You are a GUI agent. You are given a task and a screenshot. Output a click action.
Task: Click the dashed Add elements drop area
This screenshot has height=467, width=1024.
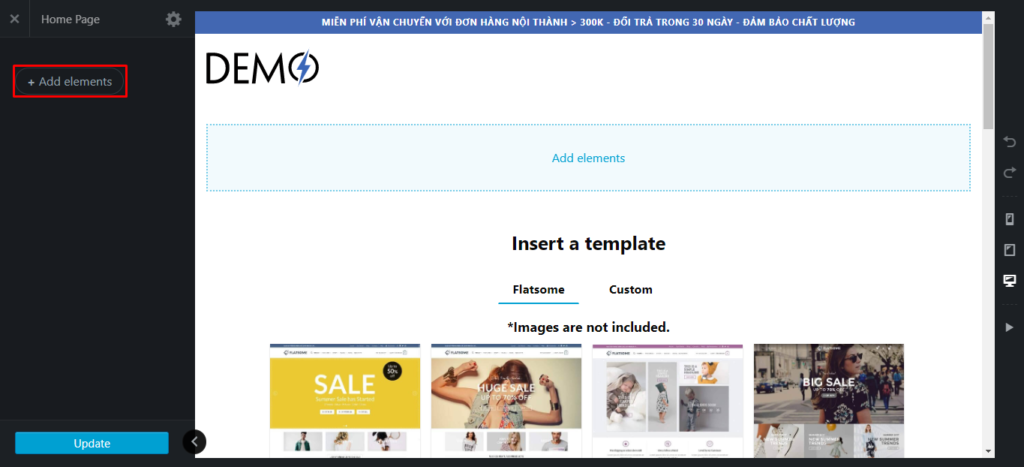click(x=588, y=158)
